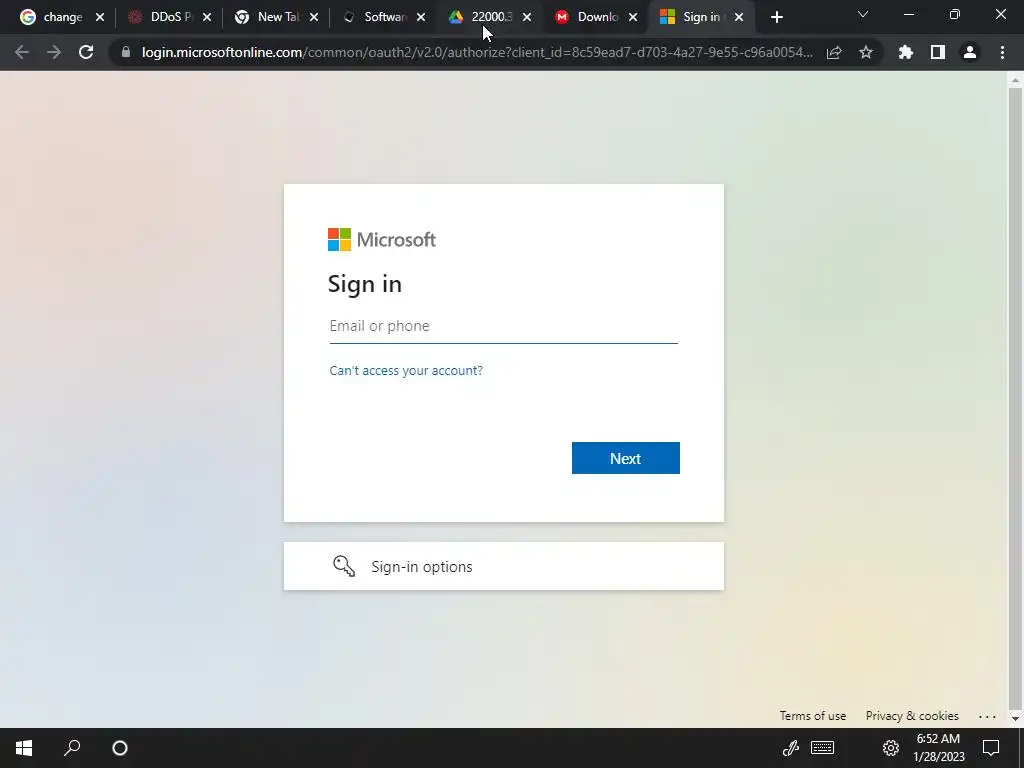Open the settings gear tray icon
1024x768 pixels.
(891, 748)
